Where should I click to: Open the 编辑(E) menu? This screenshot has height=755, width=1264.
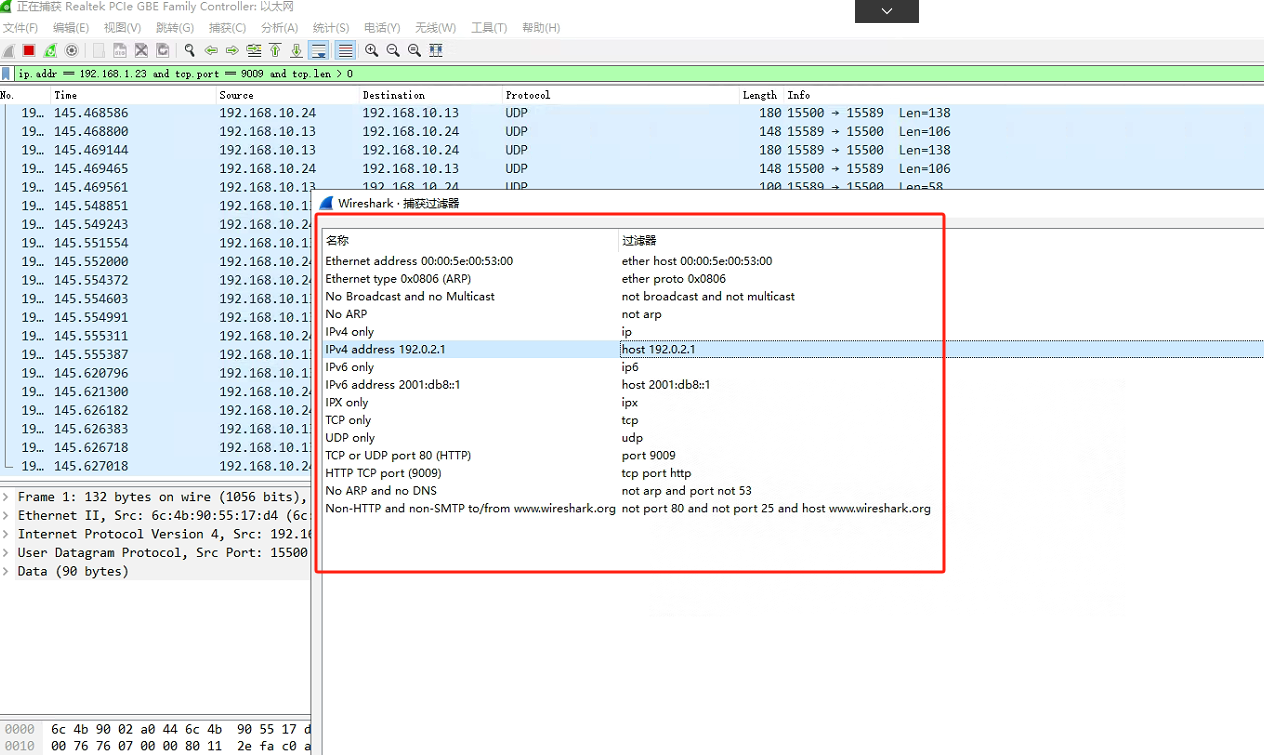pos(71,28)
